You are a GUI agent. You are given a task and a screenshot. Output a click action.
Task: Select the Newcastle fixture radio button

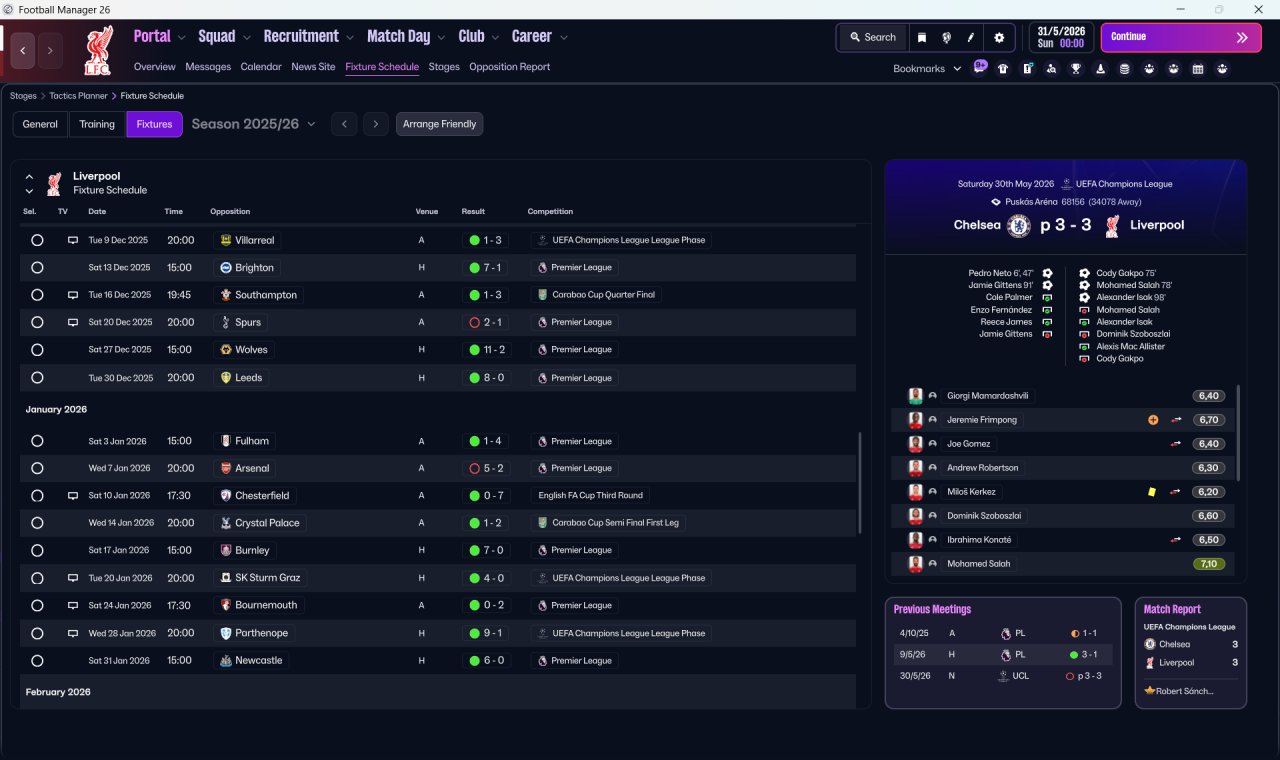(37, 660)
